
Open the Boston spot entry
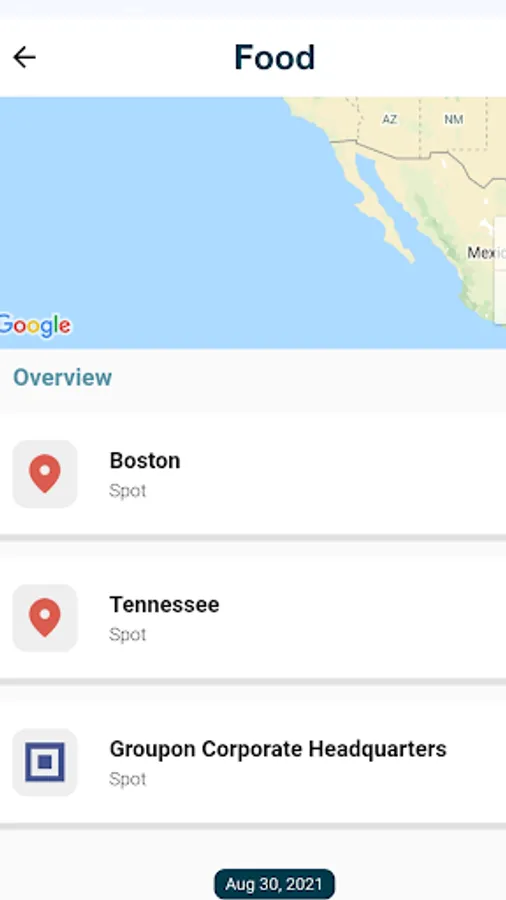point(253,474)
